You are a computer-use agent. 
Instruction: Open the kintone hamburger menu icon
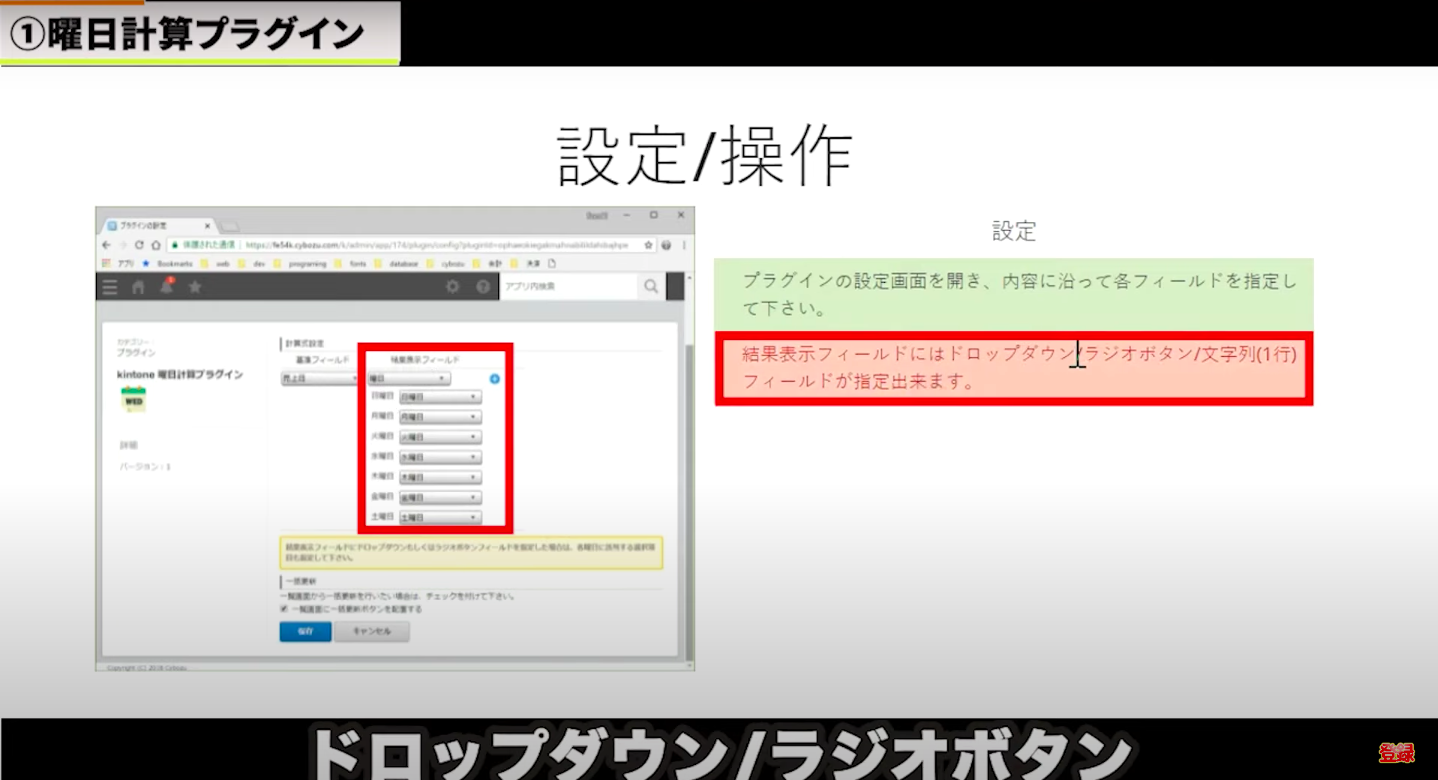pyautogui.click(x=110, y=287)
